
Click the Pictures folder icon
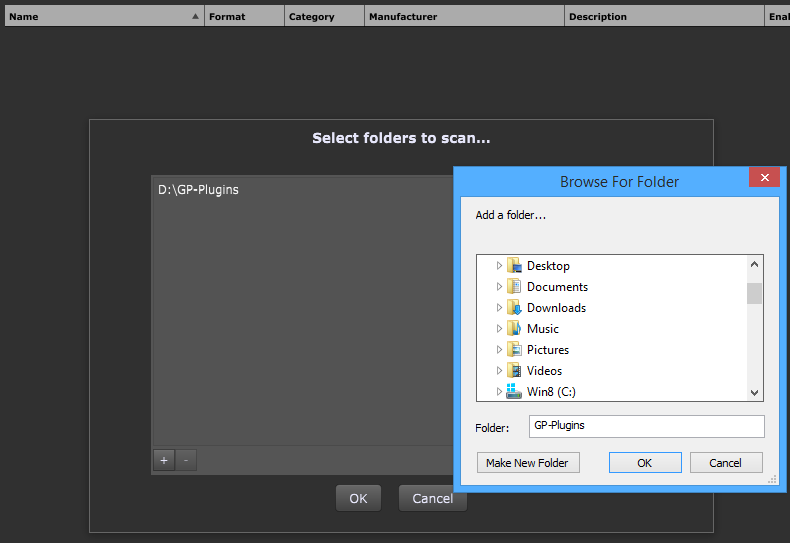(x=514, y=350)
